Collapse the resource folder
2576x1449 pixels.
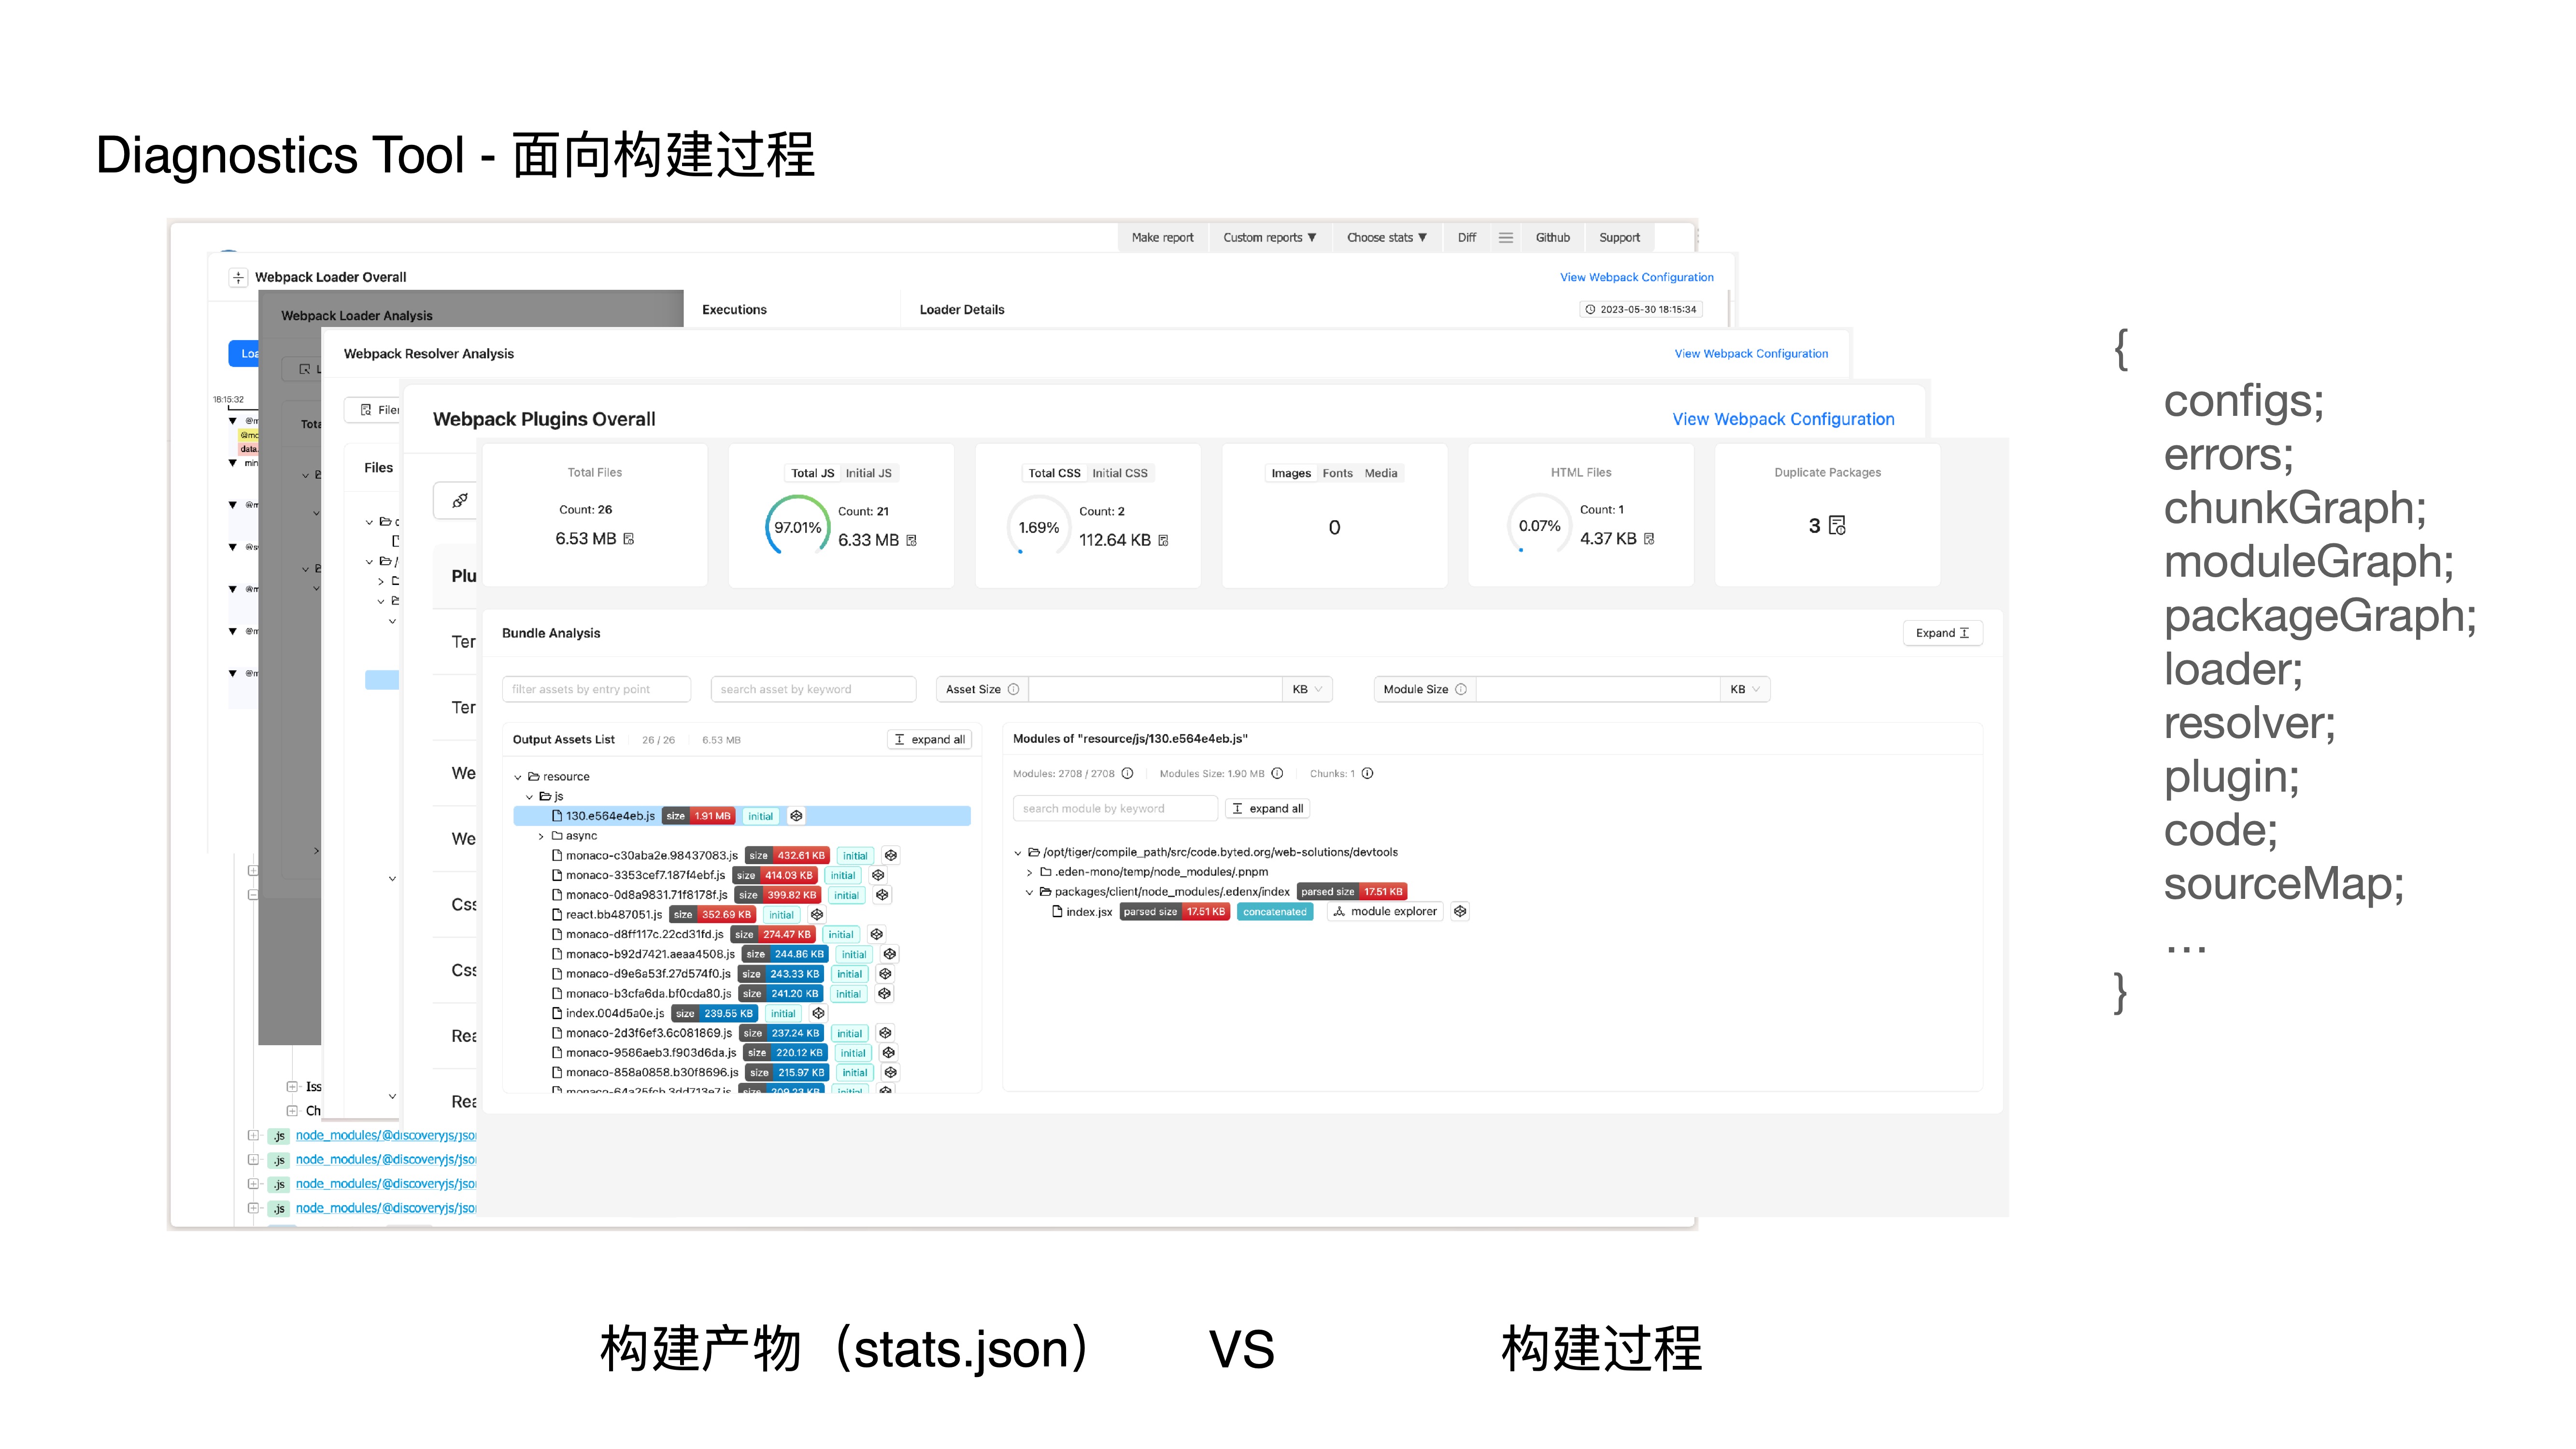pos(518,777)
